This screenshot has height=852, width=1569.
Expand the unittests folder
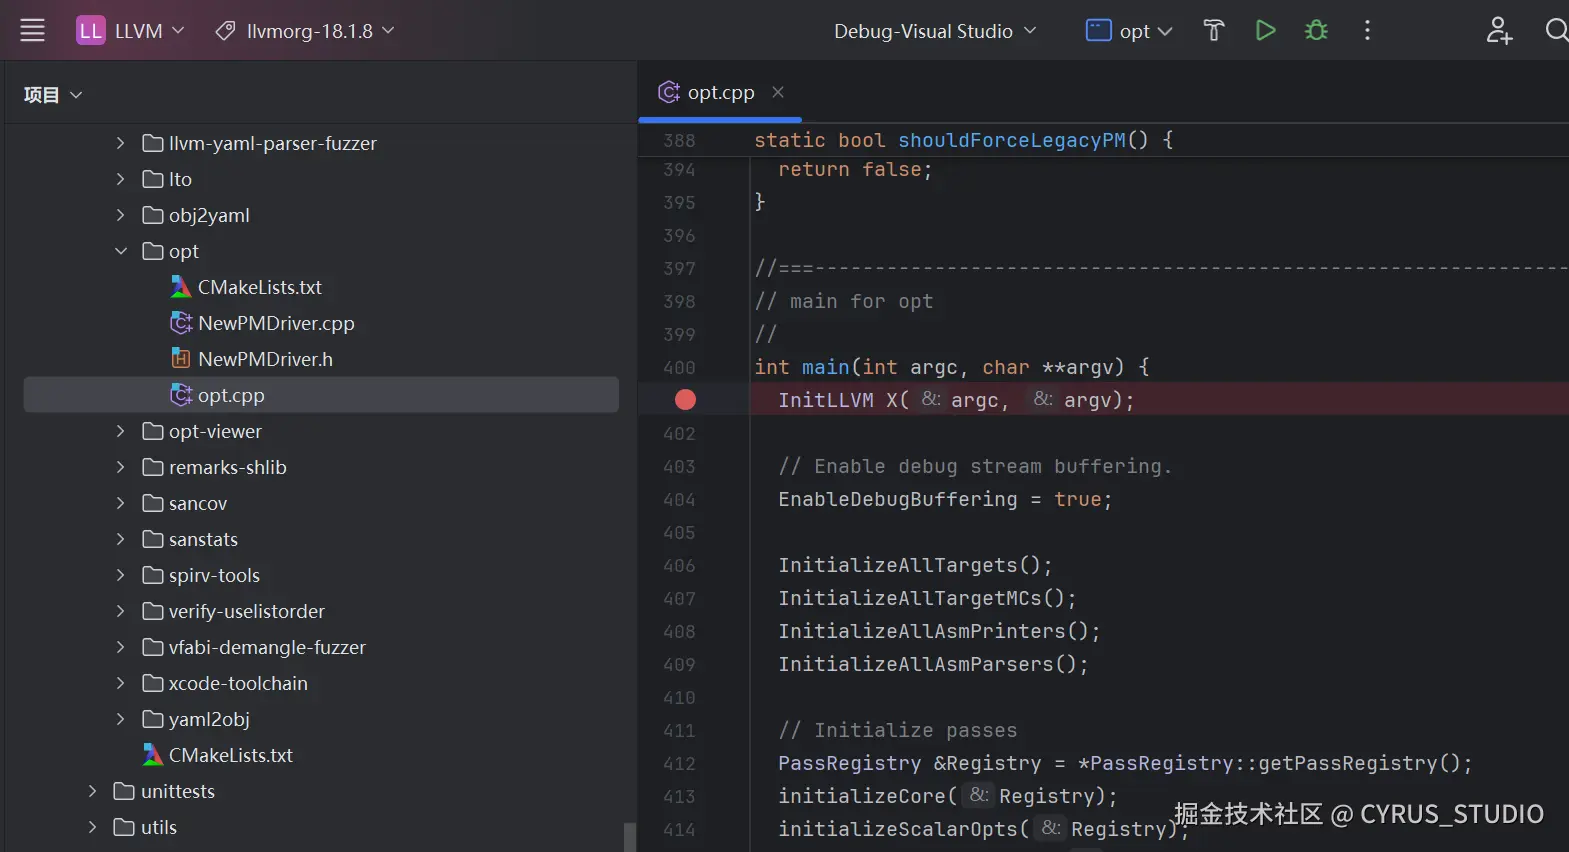93,791
